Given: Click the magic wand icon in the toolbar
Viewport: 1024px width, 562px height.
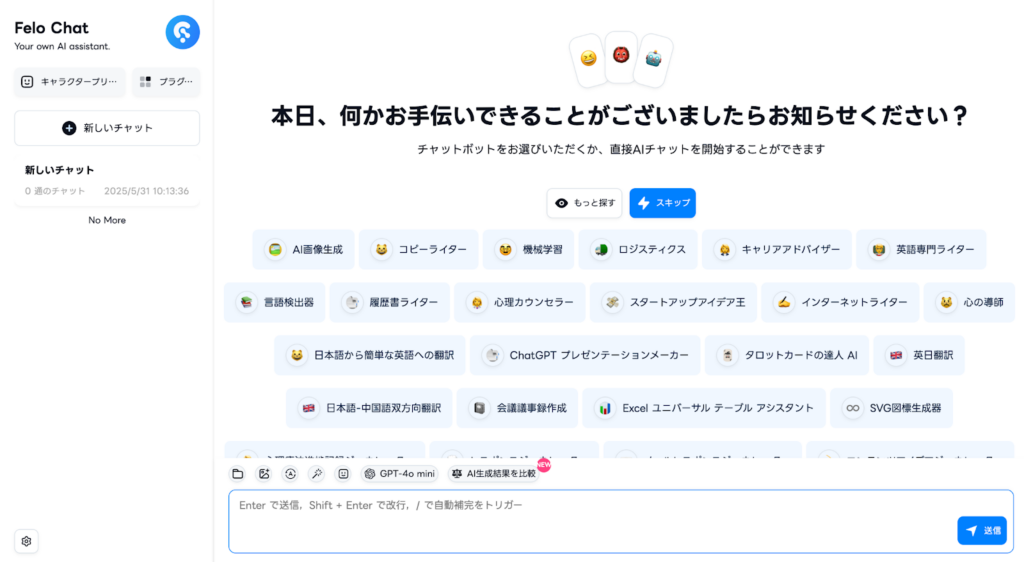Looking at the screenshot, I should coord(317,474).
